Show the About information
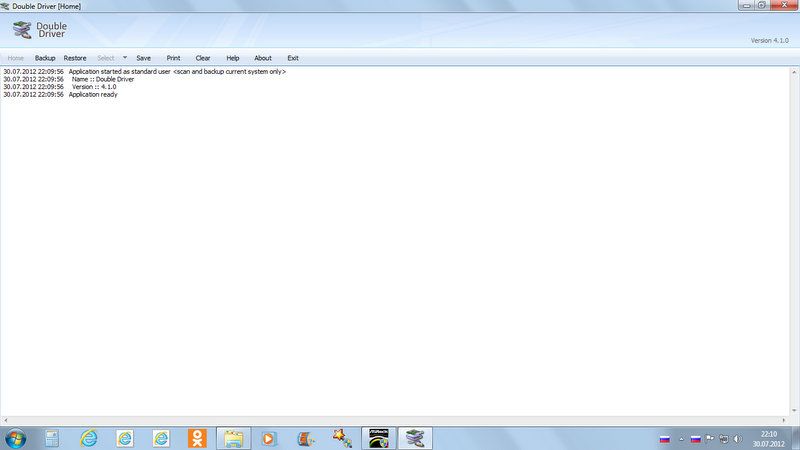This screenshot has width=800, height=450. [x=263, y=58]
